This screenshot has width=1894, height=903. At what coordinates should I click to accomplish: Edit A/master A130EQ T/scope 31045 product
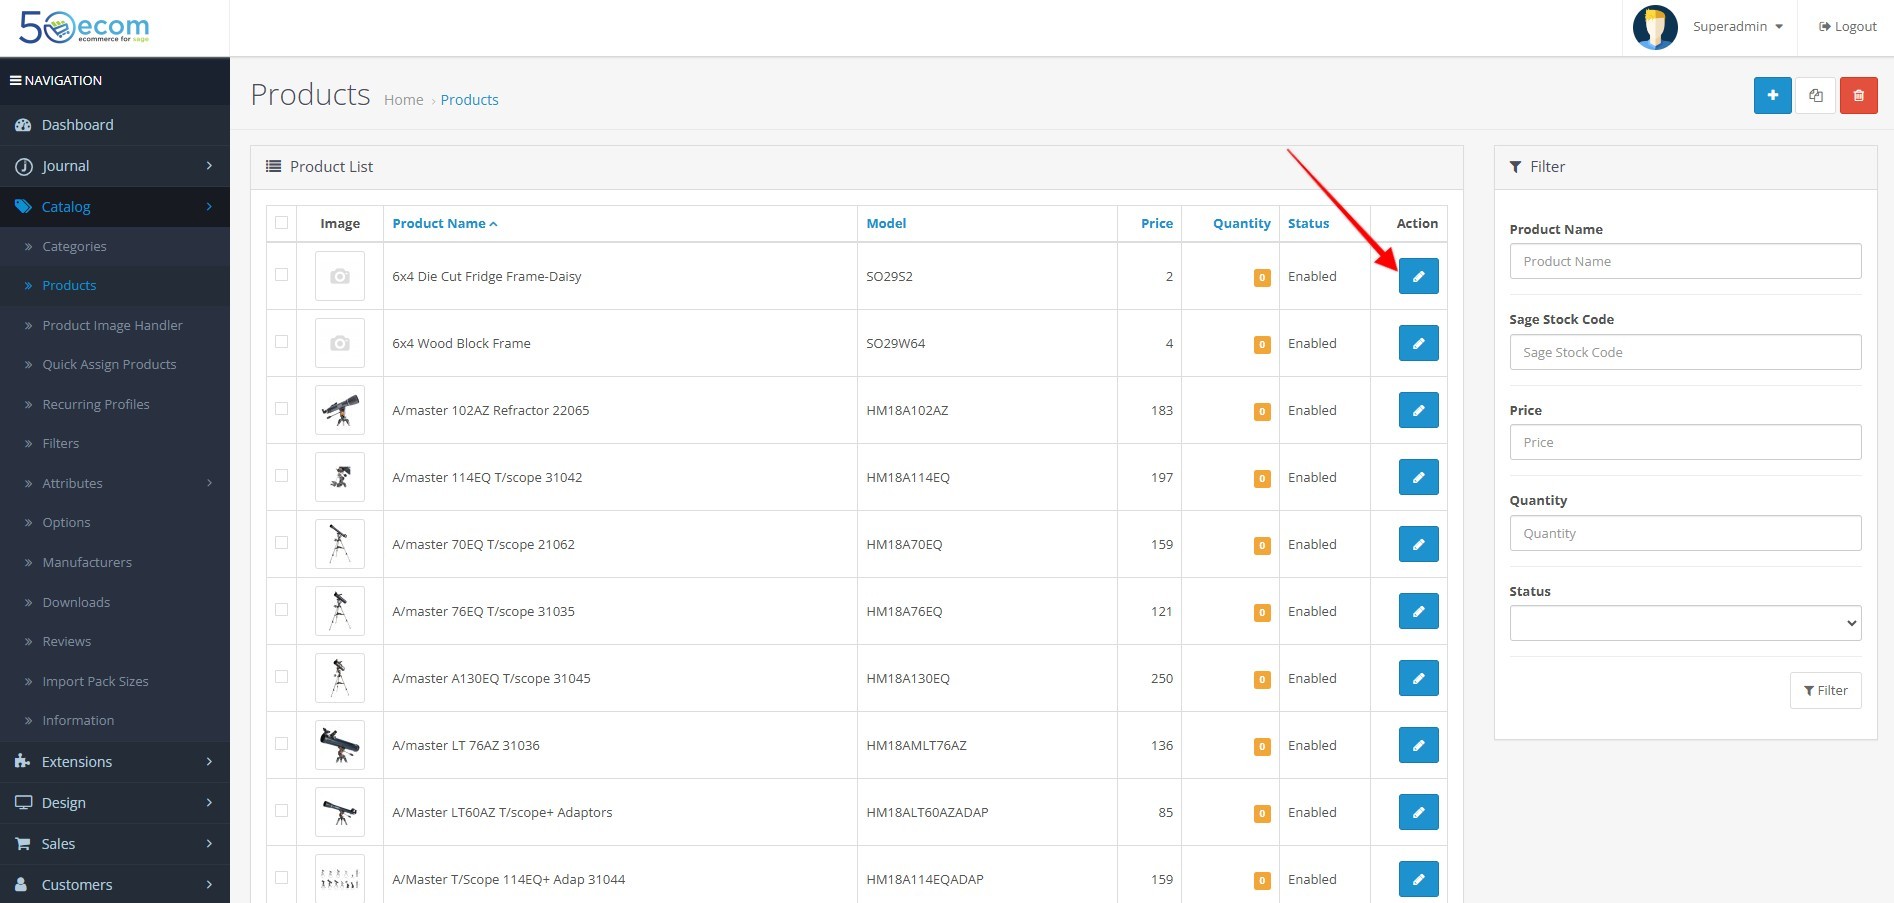point(1418,678)
